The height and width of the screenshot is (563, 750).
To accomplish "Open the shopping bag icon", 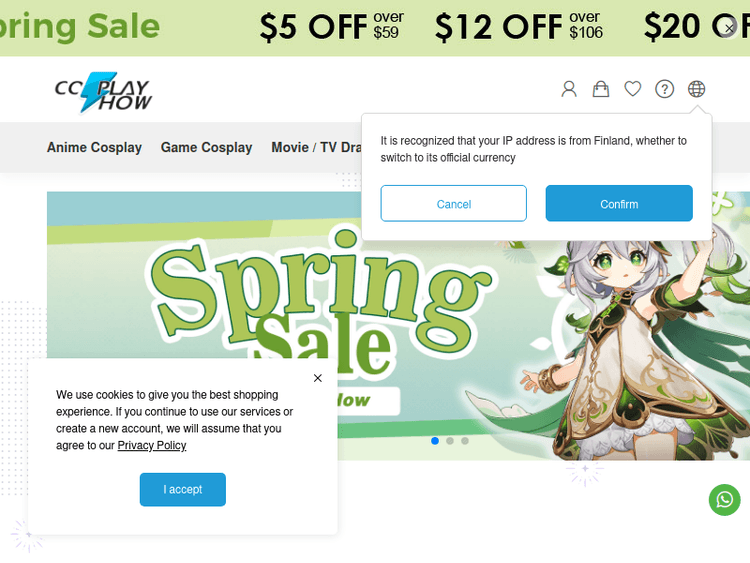I will 601,89.
